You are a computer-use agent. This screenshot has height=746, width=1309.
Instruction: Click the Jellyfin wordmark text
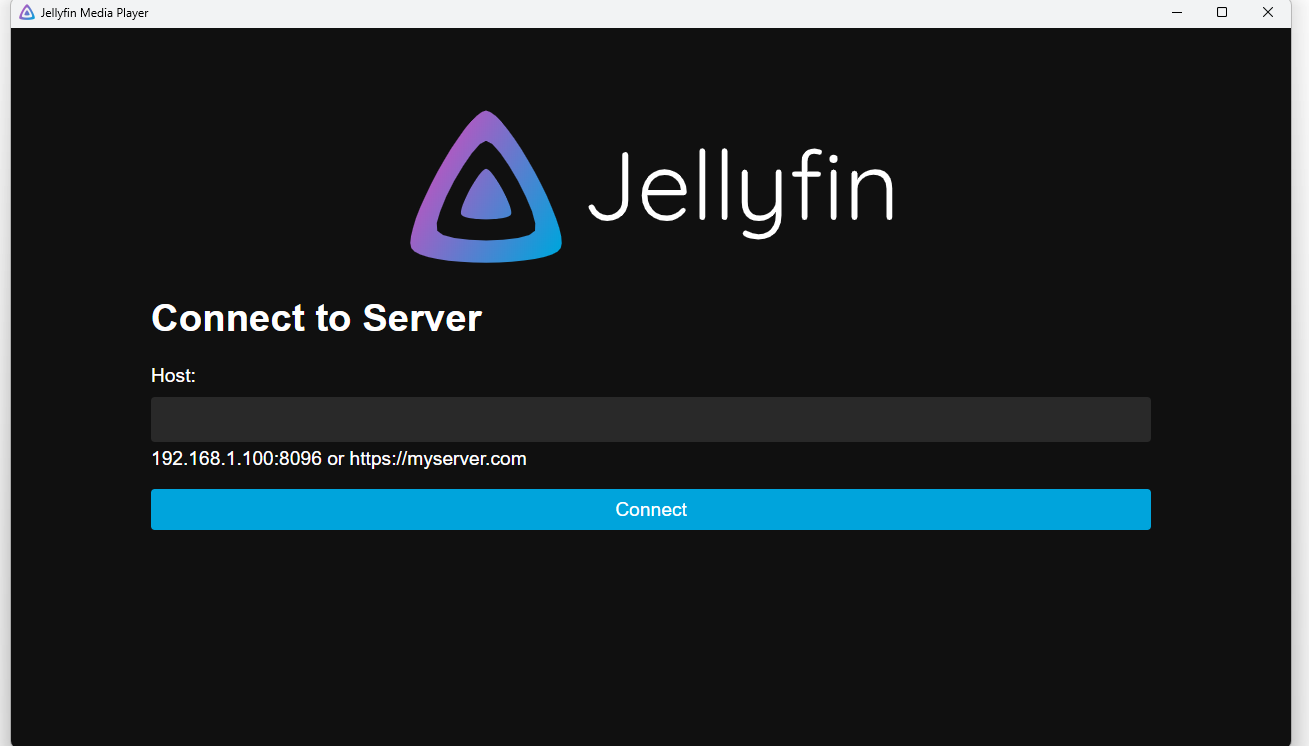tap(740, 194)
